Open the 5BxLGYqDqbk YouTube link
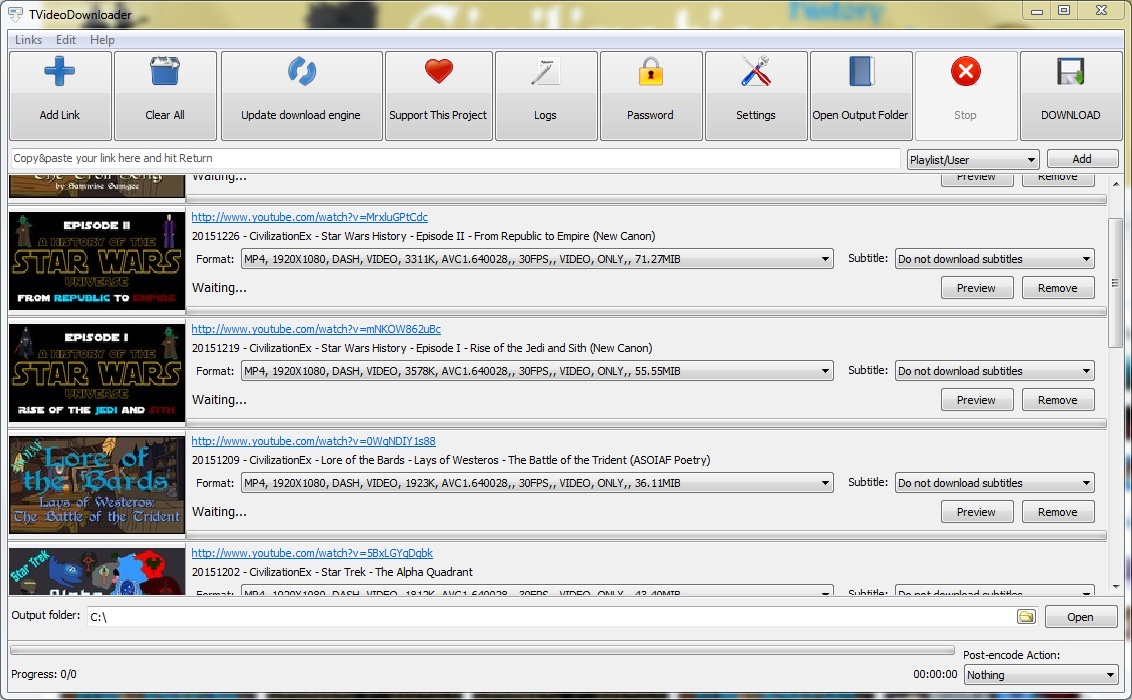The width and height of the screenshot is (1132, 700). (x=312, y=553)
